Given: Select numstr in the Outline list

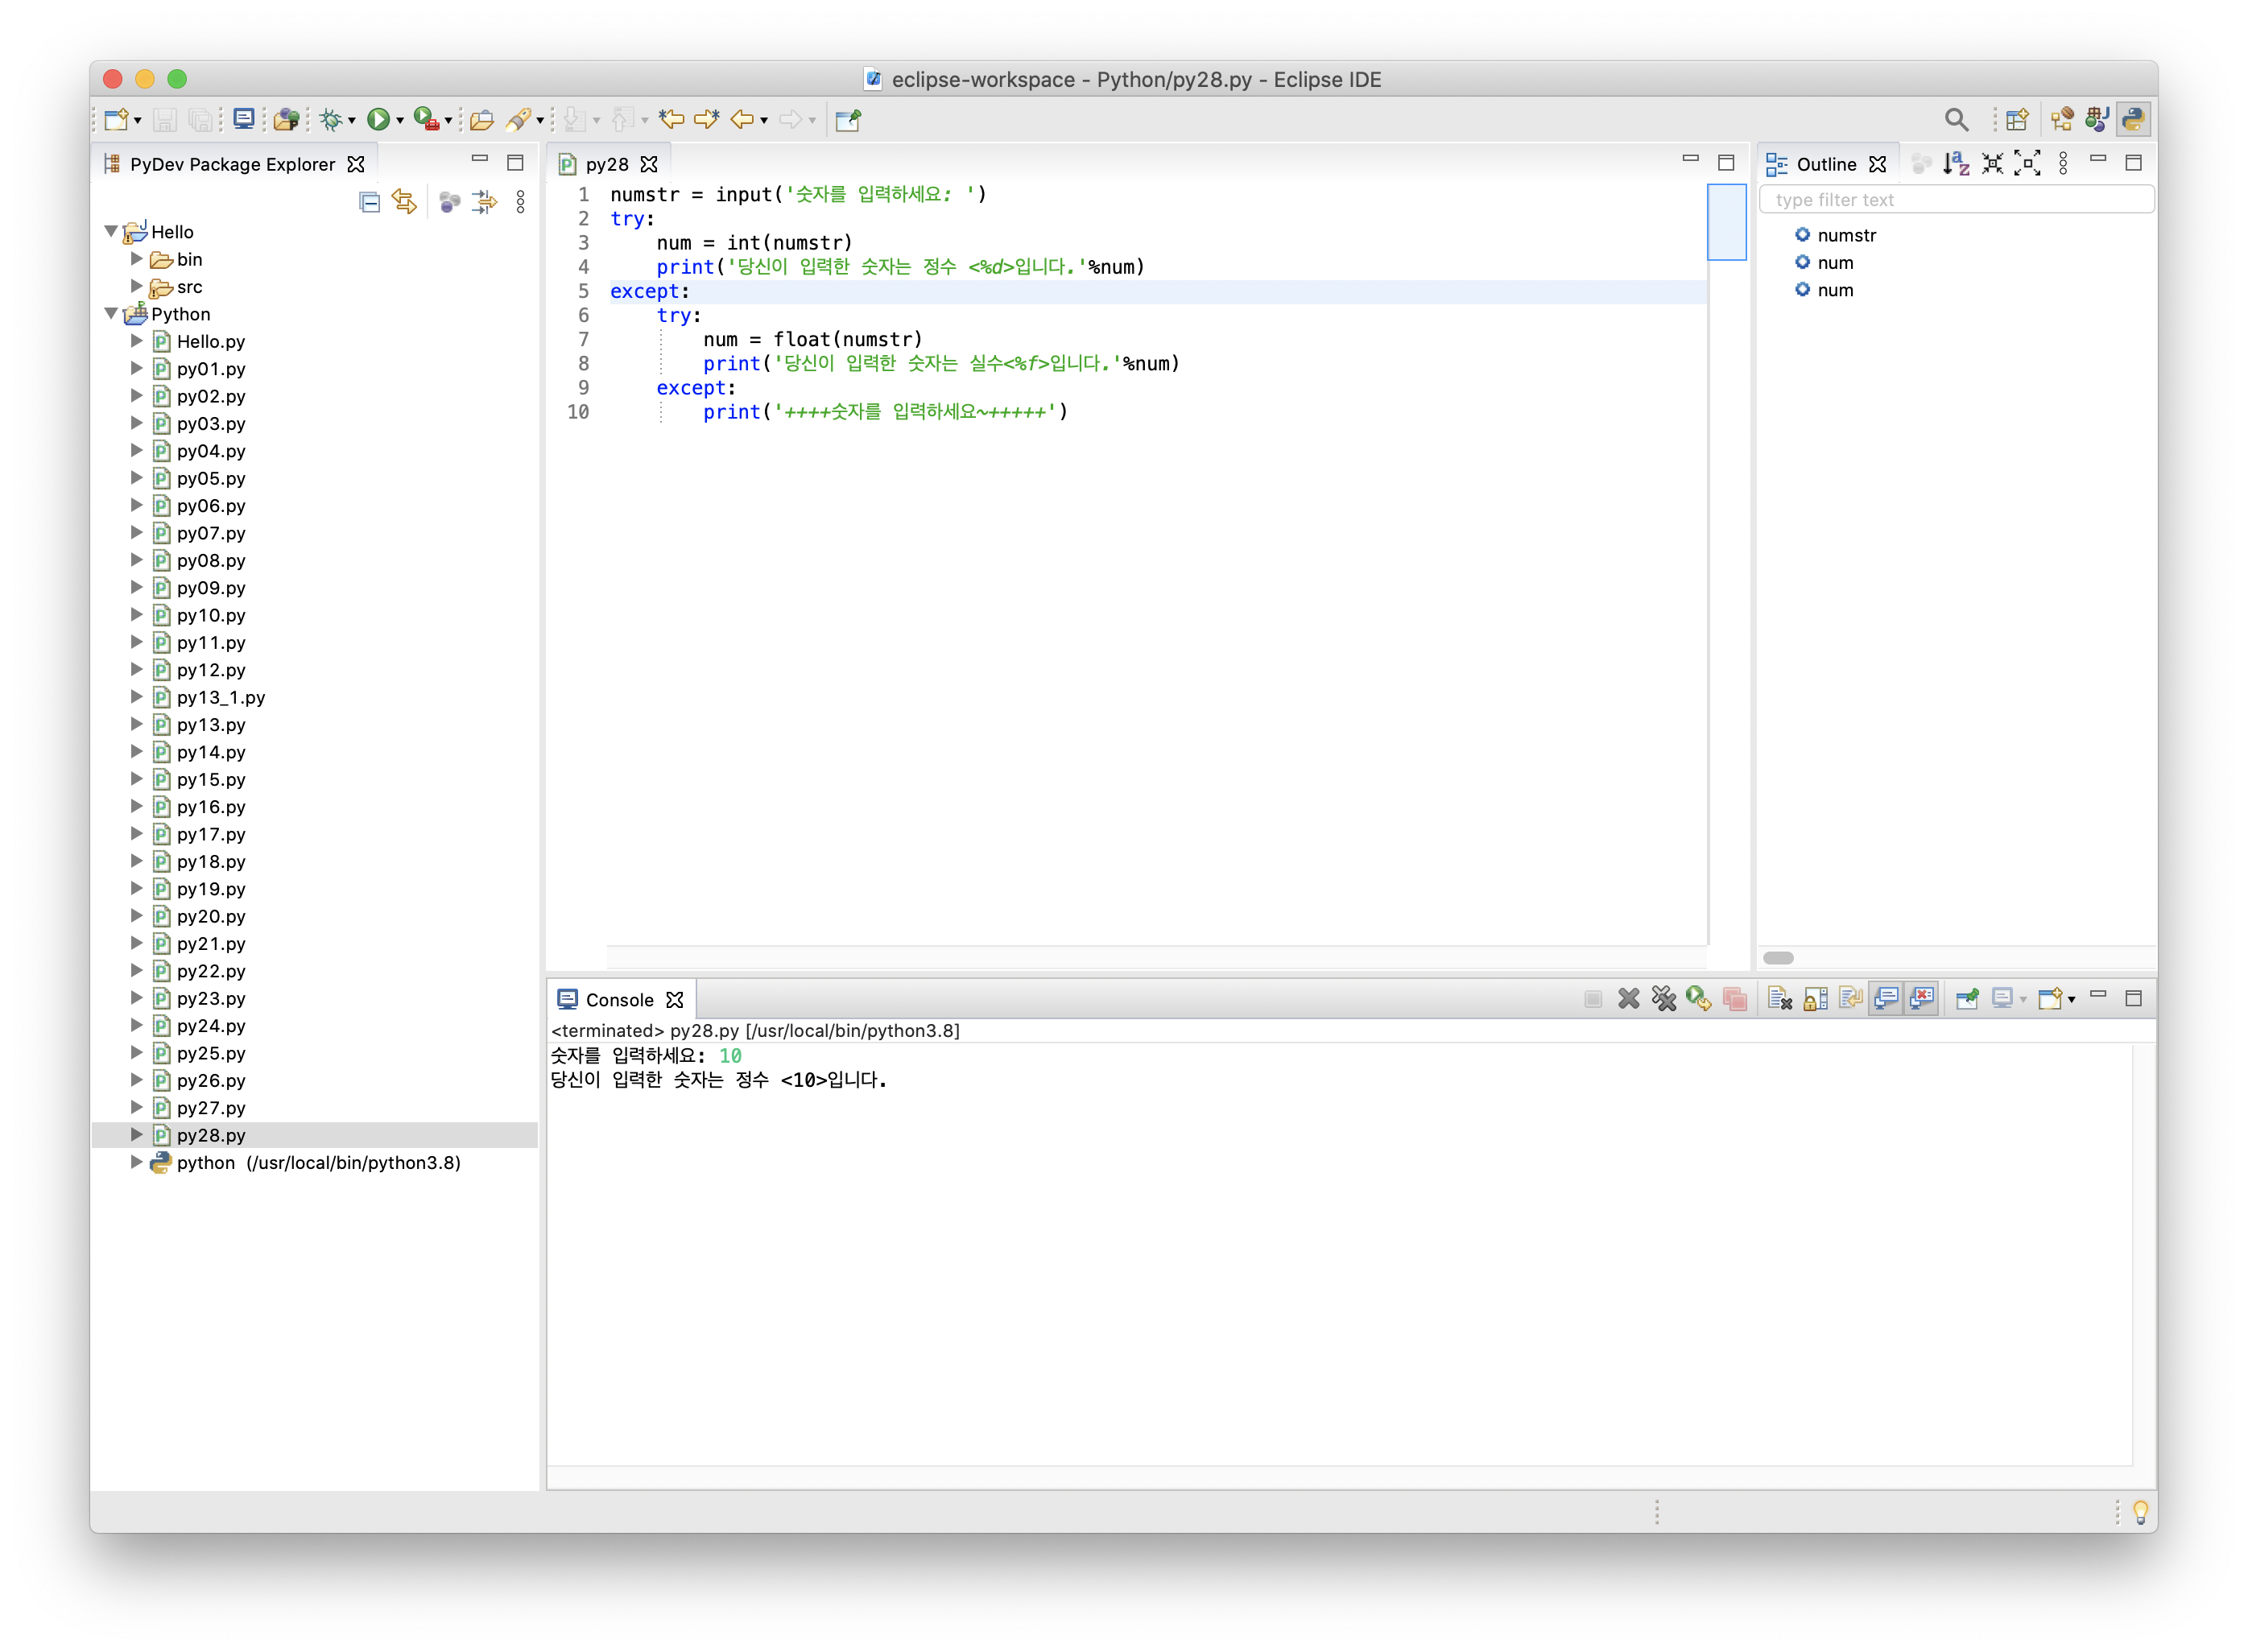Looking at the screenshot, I should [x=1847, y=235].
